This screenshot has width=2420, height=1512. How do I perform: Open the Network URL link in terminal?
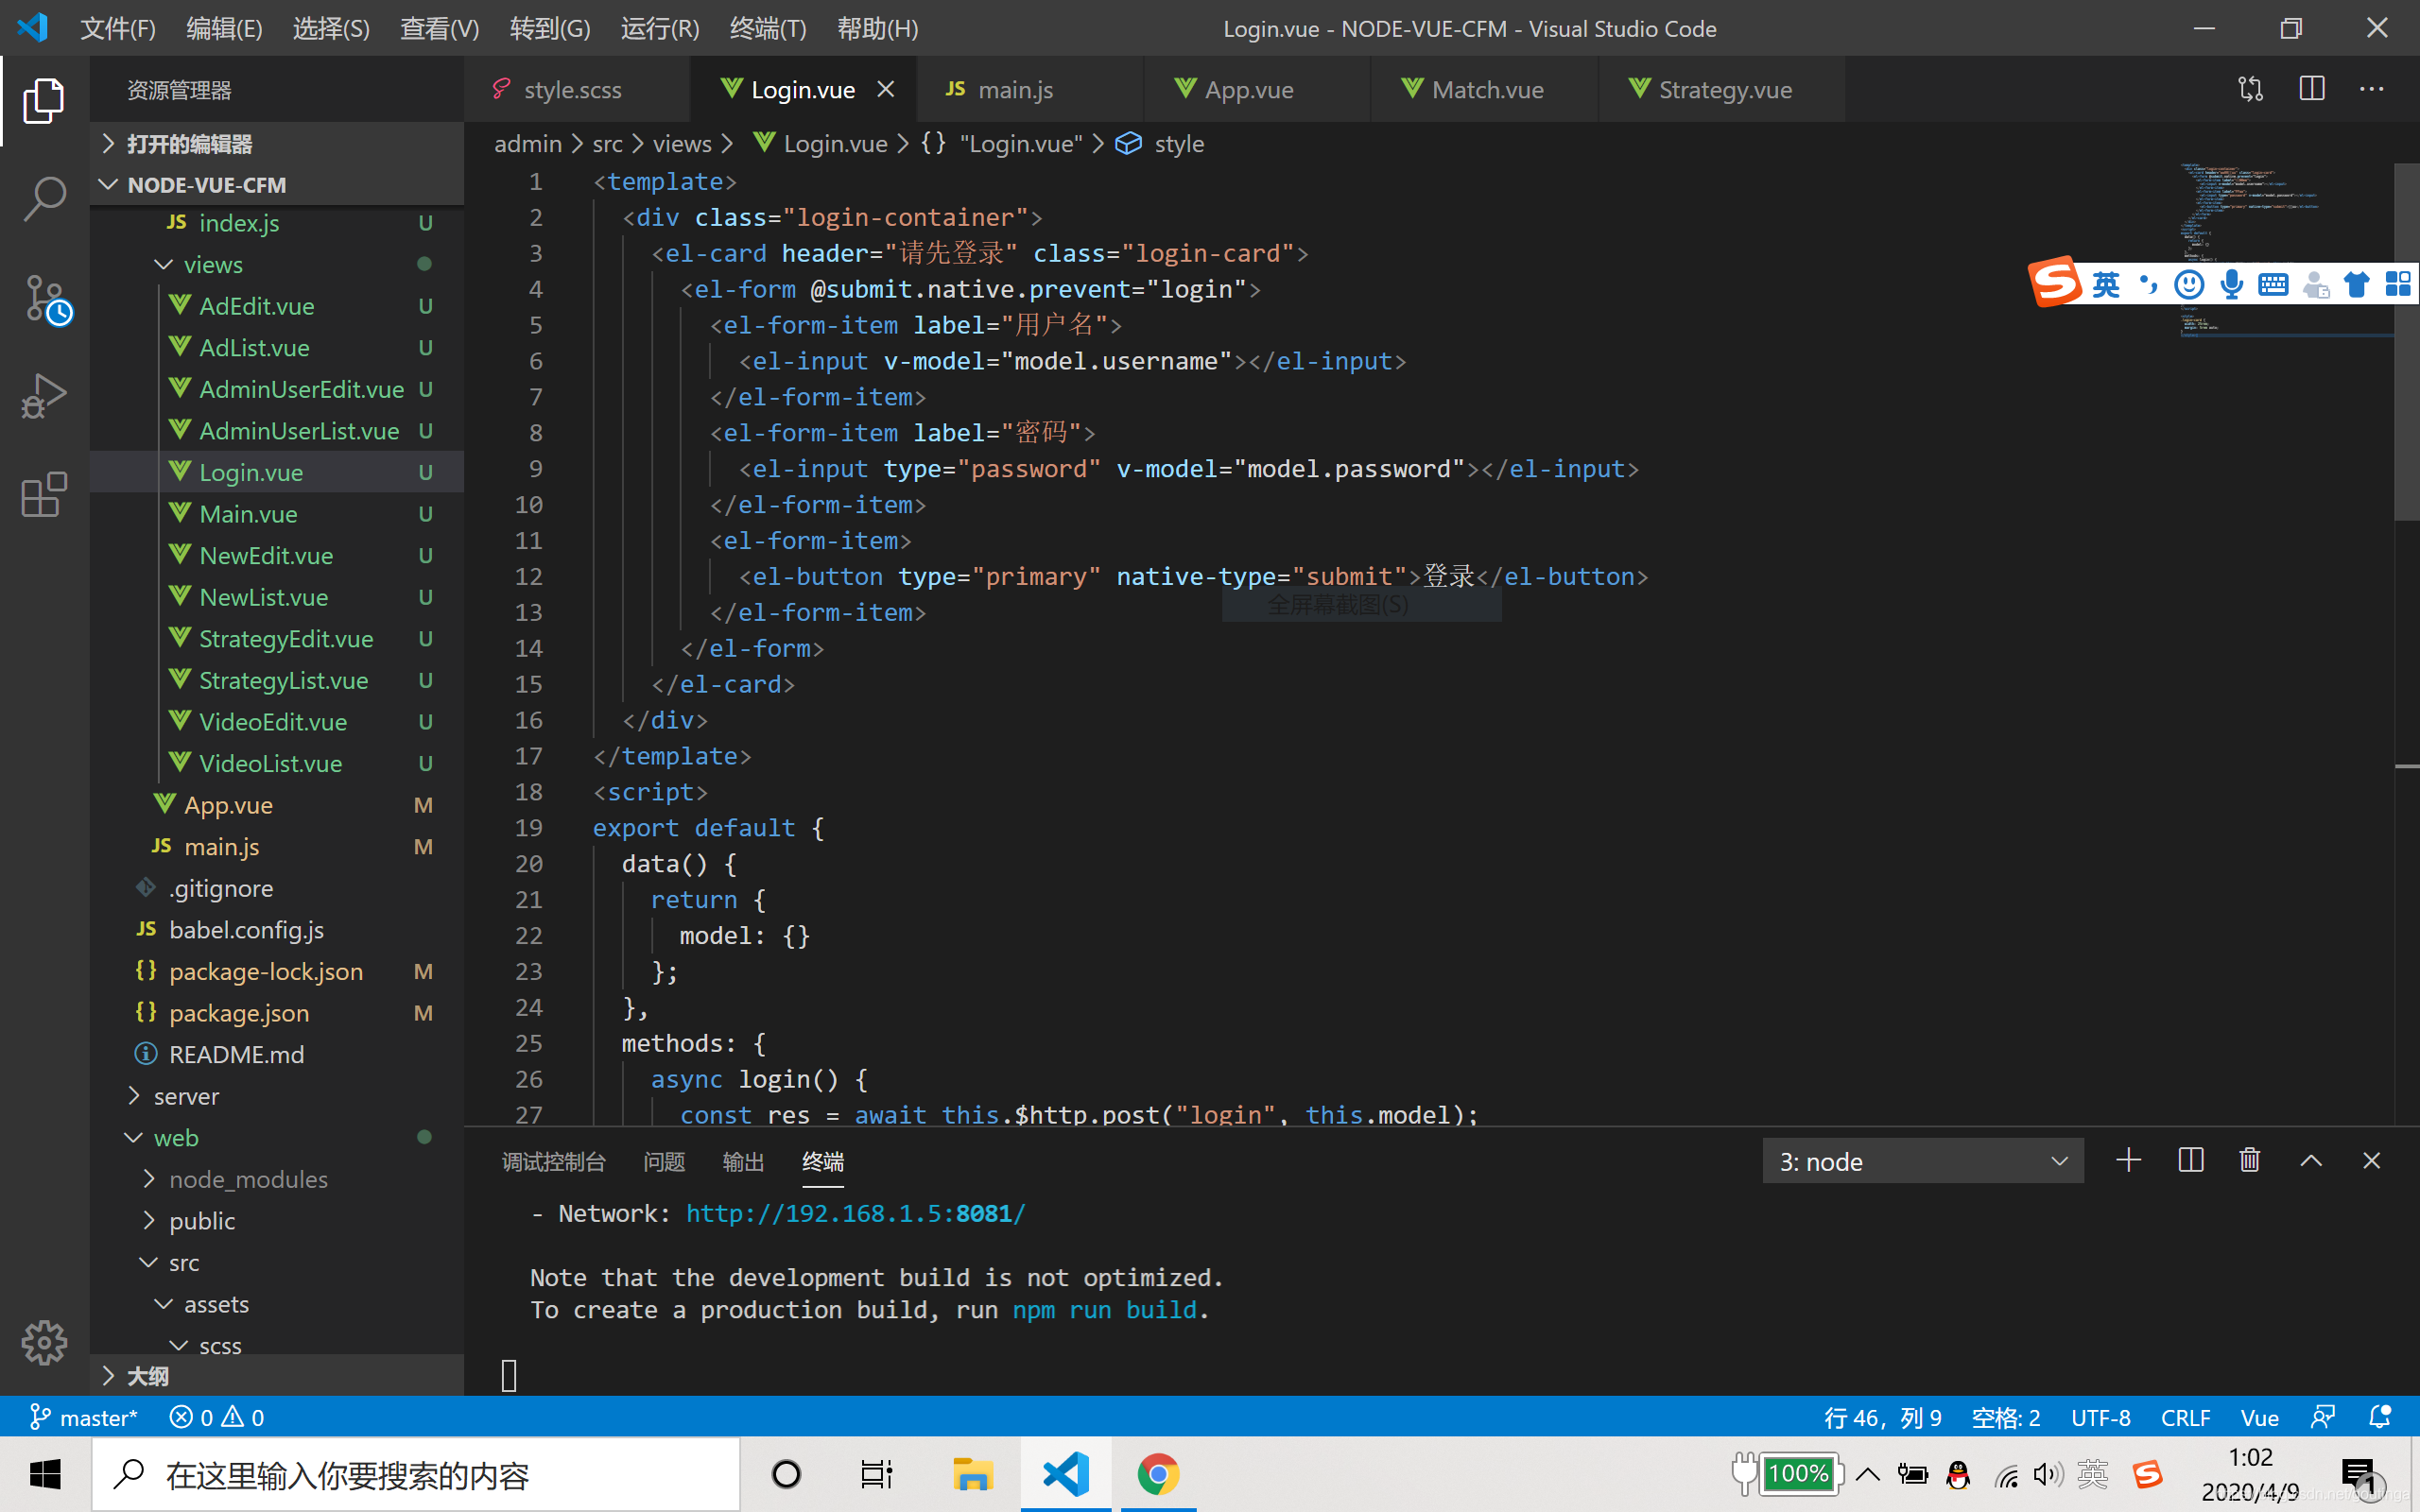855,1213
